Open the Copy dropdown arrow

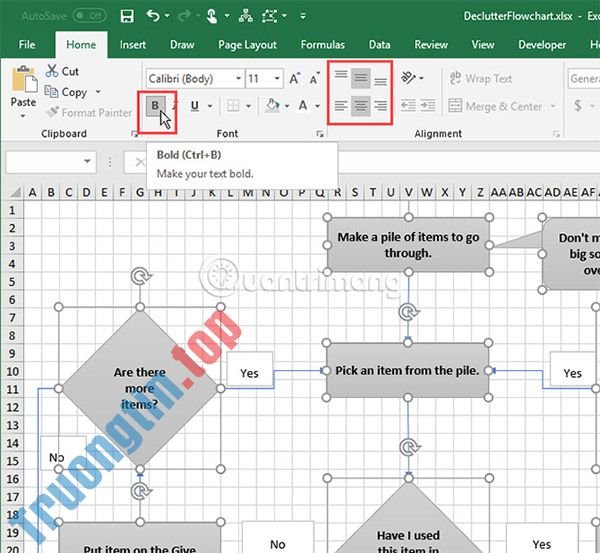pos(98,92)
